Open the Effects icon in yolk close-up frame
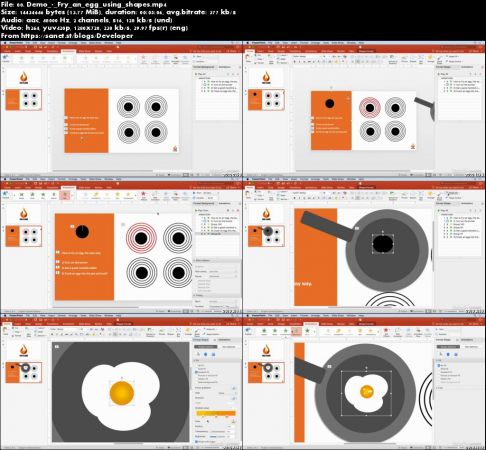The height and width of the screenshot is (450, 486). 206,354
